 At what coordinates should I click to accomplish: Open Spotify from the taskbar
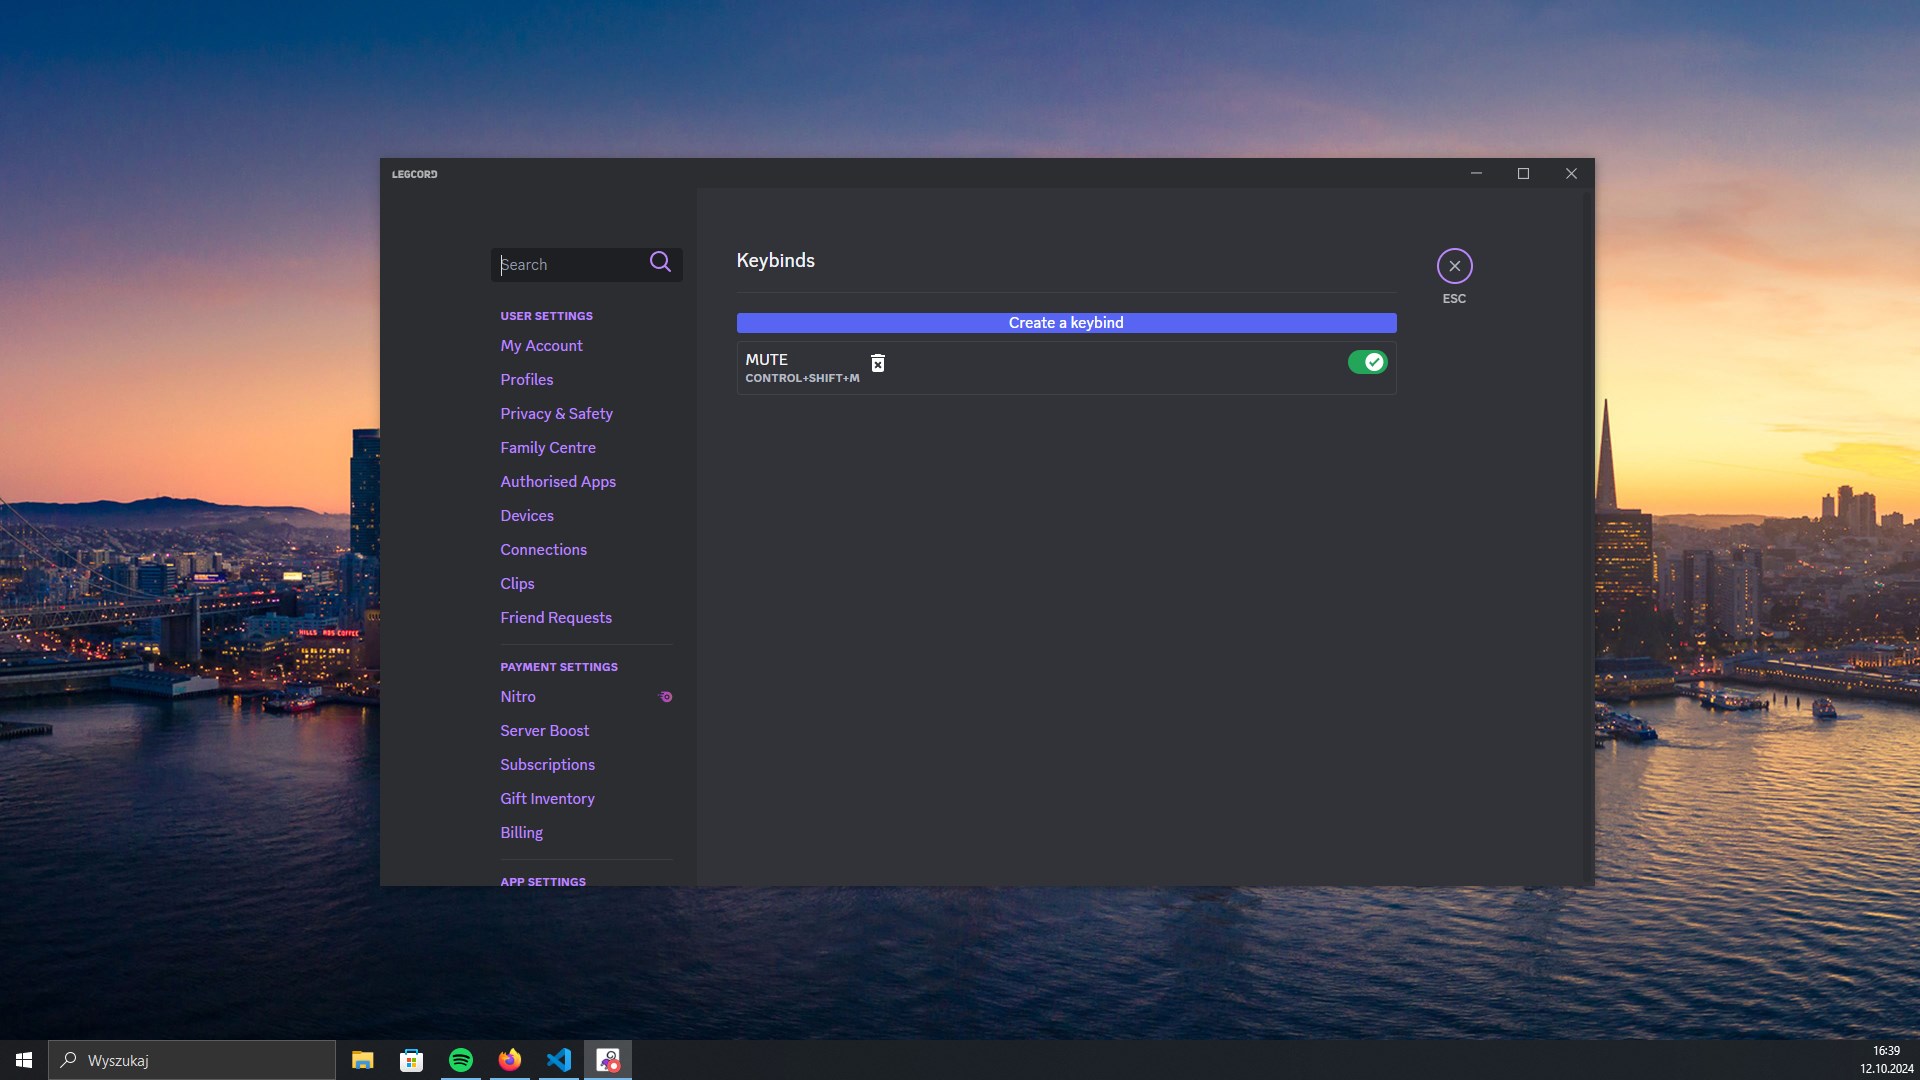(x=461, y=1059)
